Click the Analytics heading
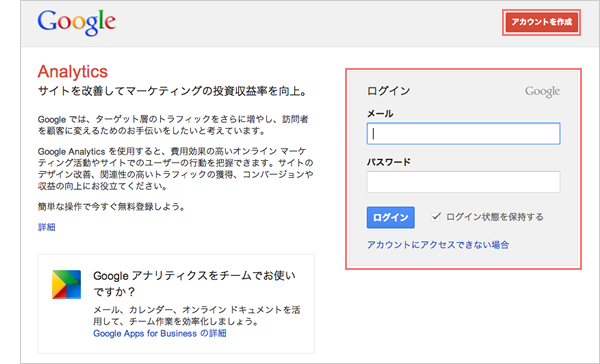This screenshot has height=364, width=600. 73,72
